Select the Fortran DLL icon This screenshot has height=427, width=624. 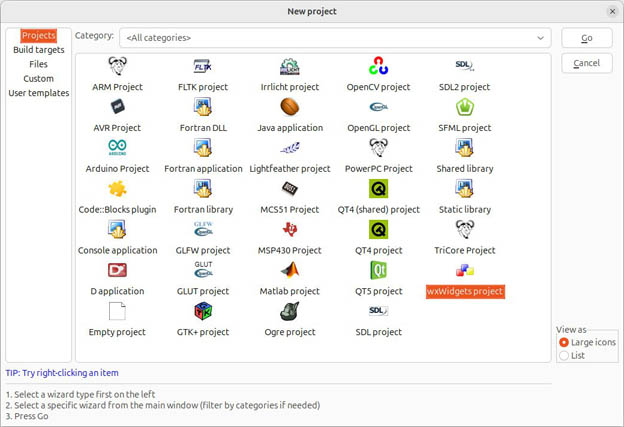(x=203, y=107)
